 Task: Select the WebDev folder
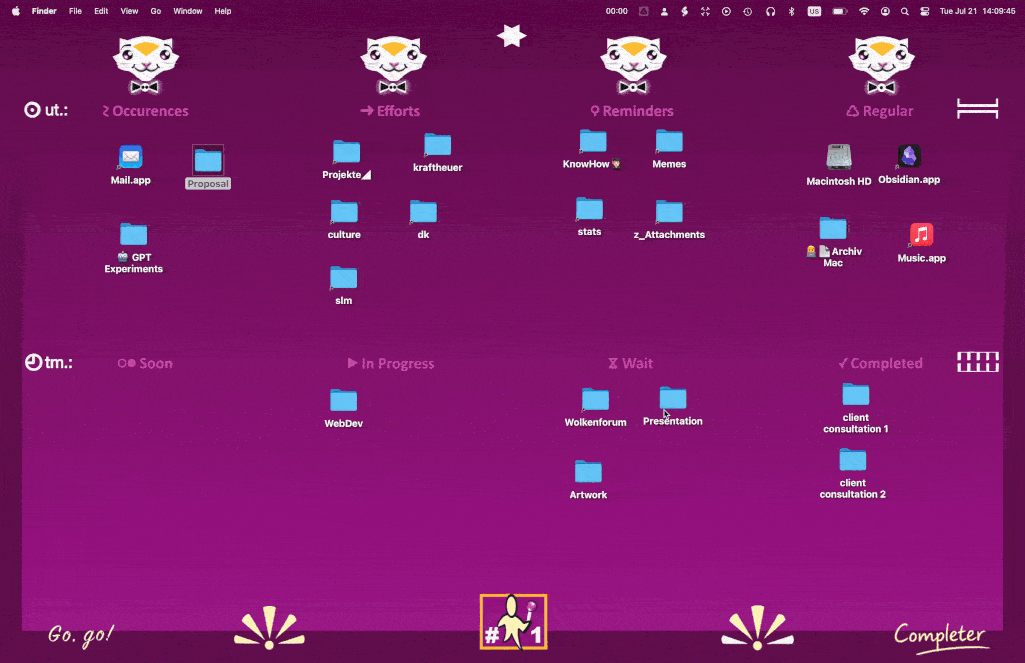point(343,401)
